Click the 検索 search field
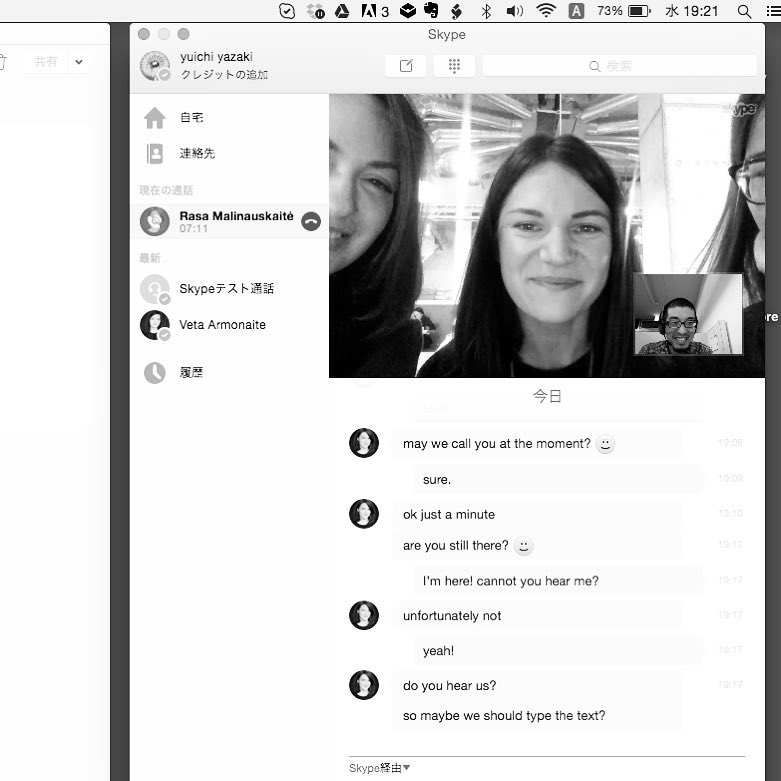781x781 pixels. [619, 66]
